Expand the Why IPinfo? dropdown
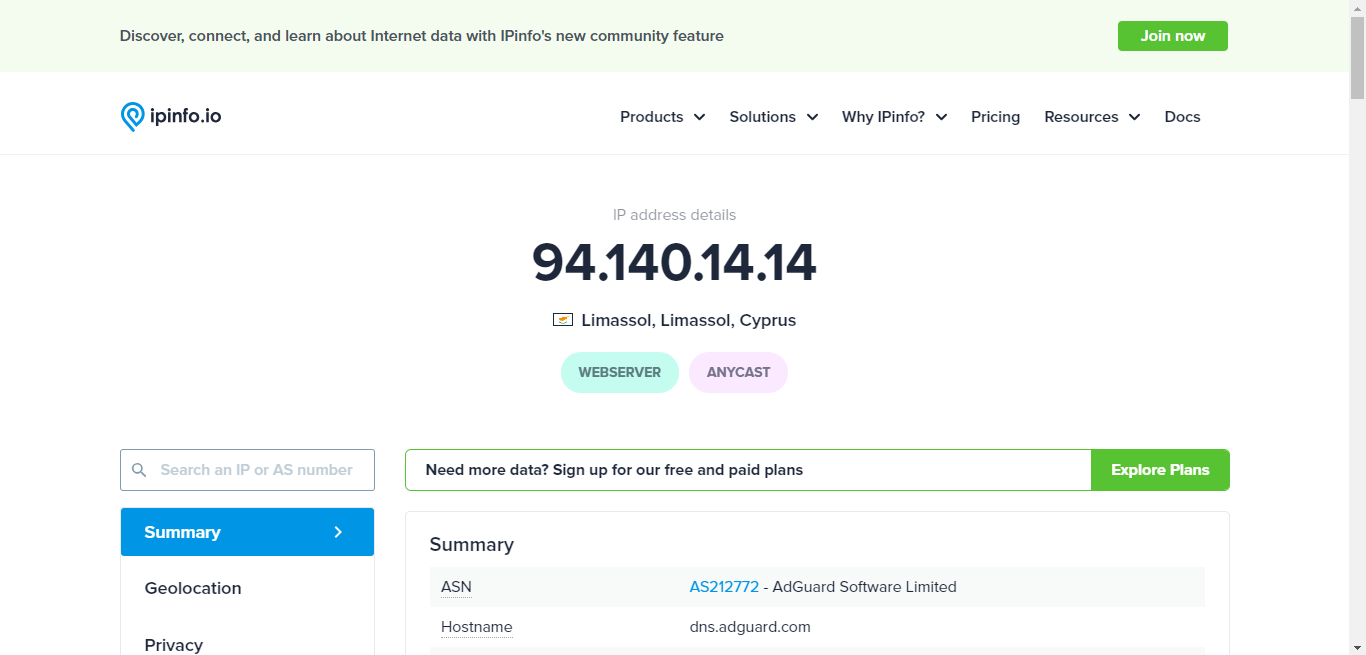The height and width of the screenshot is (655, 1366). 893,117
